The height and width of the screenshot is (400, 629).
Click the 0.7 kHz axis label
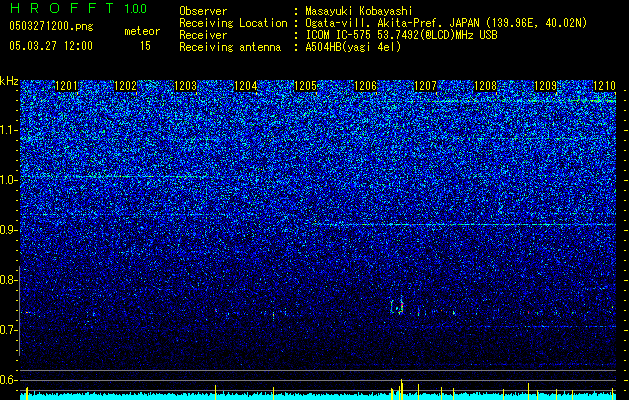coord(9,330)
